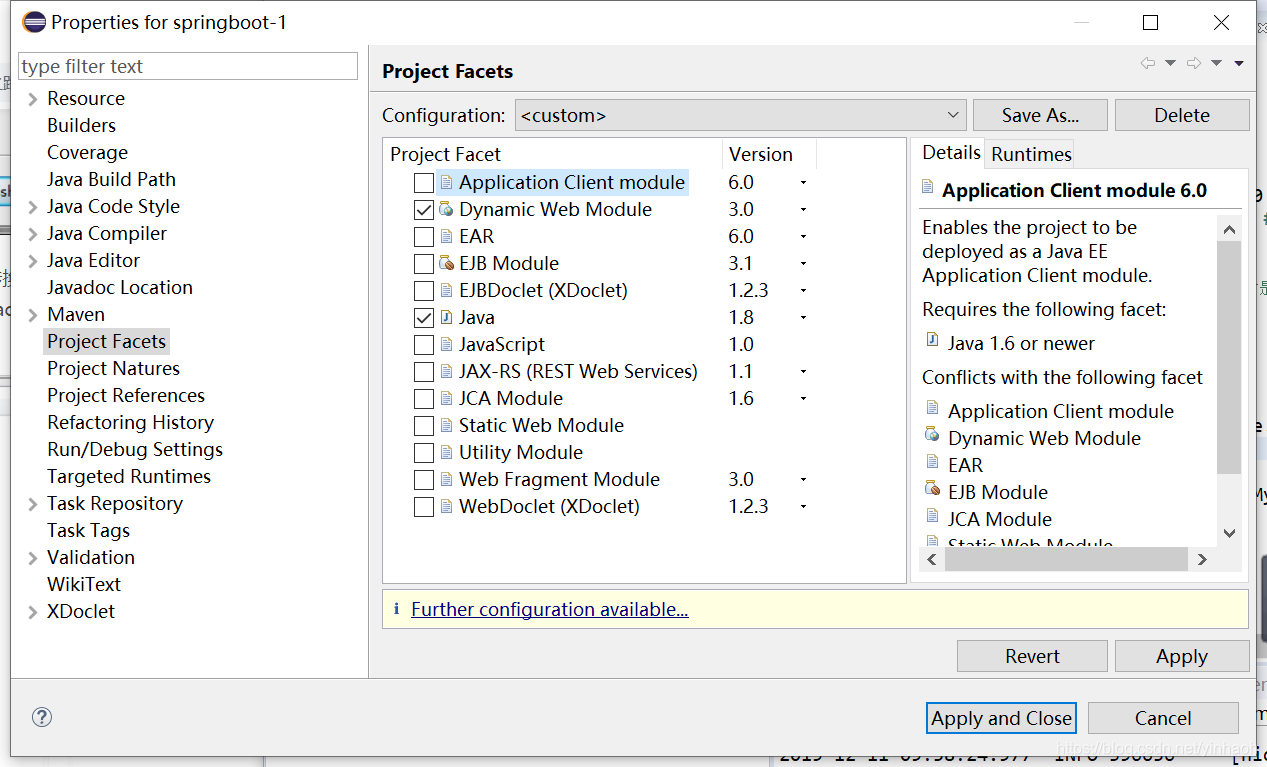Click the type filter text field

point(188,66)
